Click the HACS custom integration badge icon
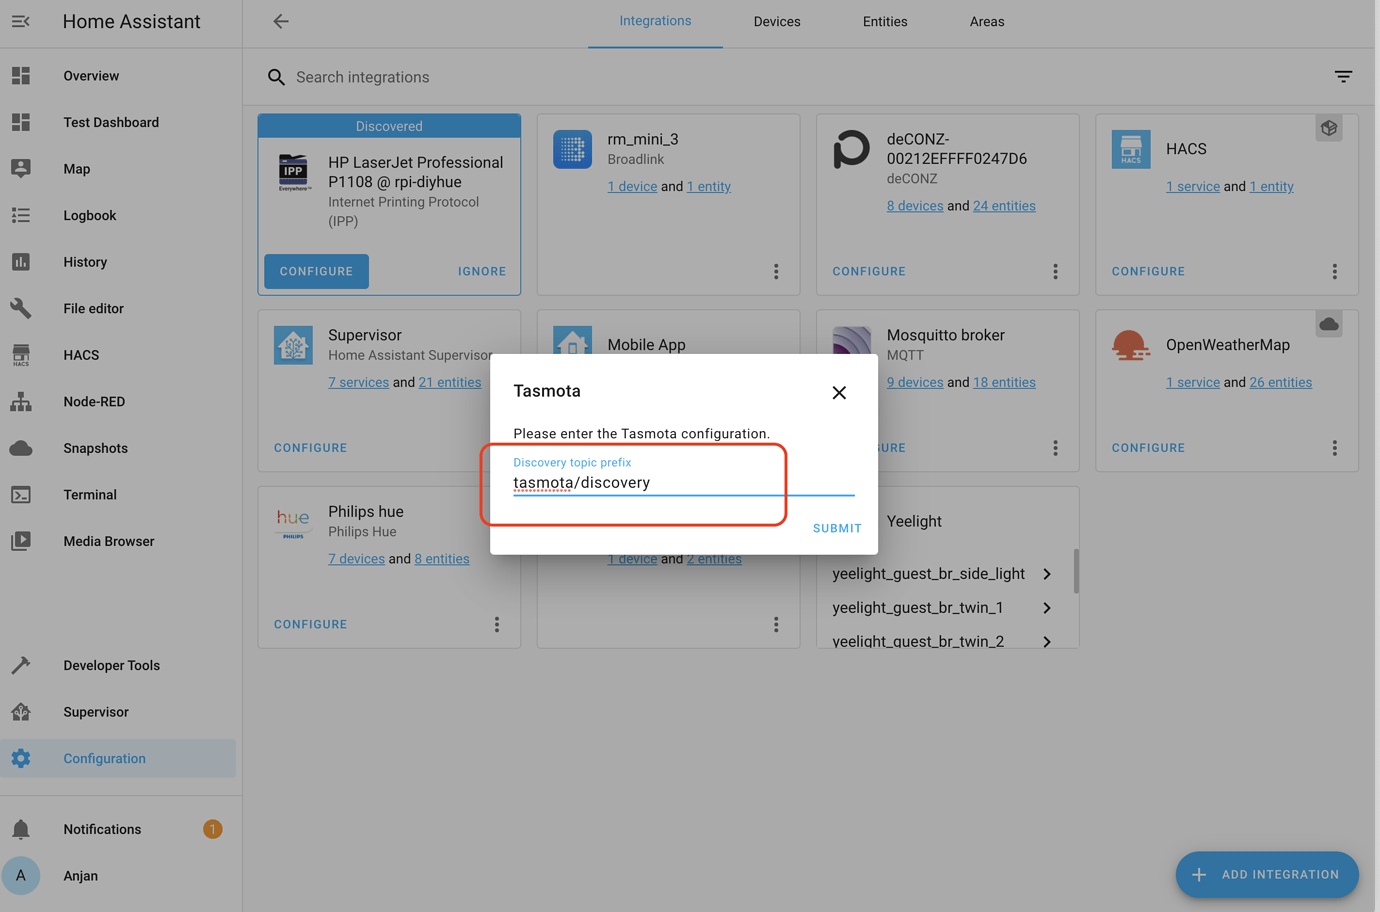The height and width of the screenshot is (912, 1380). pos(1329,128)
